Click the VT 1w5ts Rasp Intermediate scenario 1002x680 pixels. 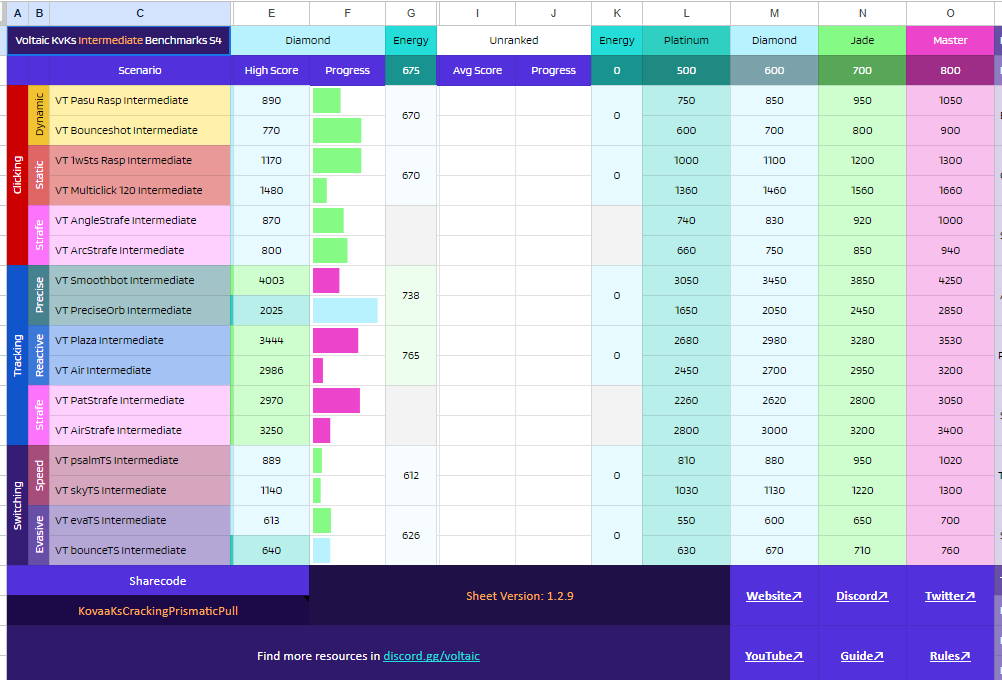(140, 160)
